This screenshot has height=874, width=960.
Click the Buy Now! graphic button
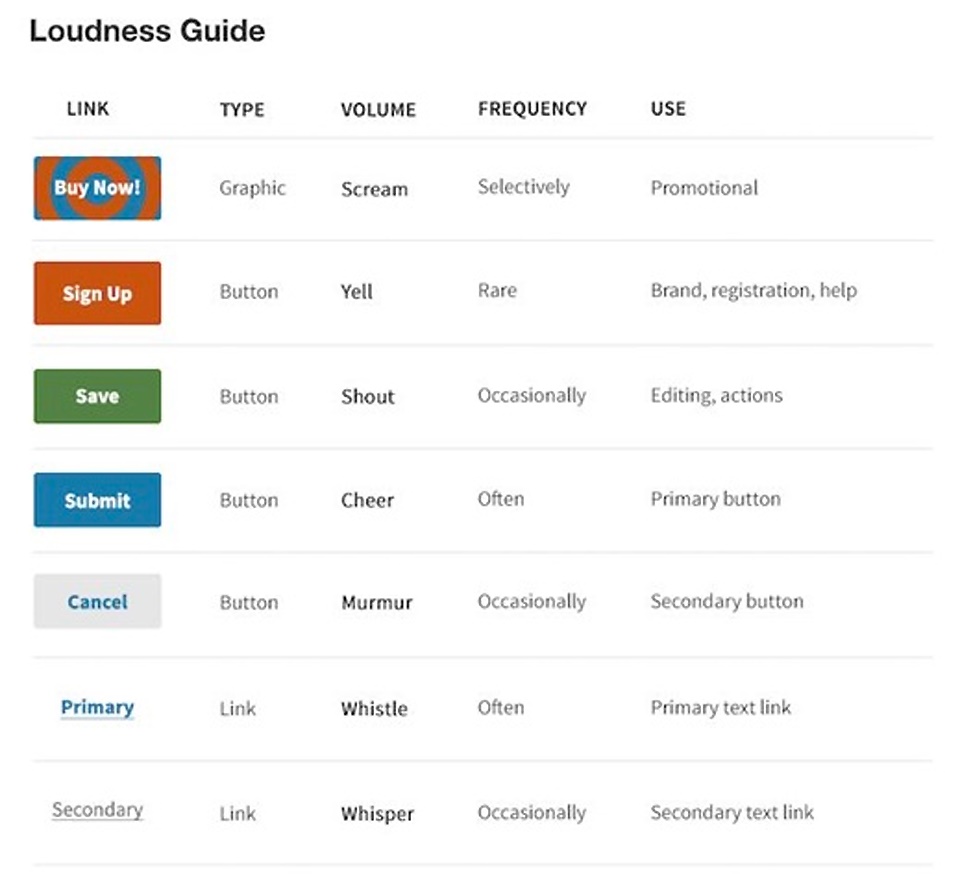[x=97, y=188]
